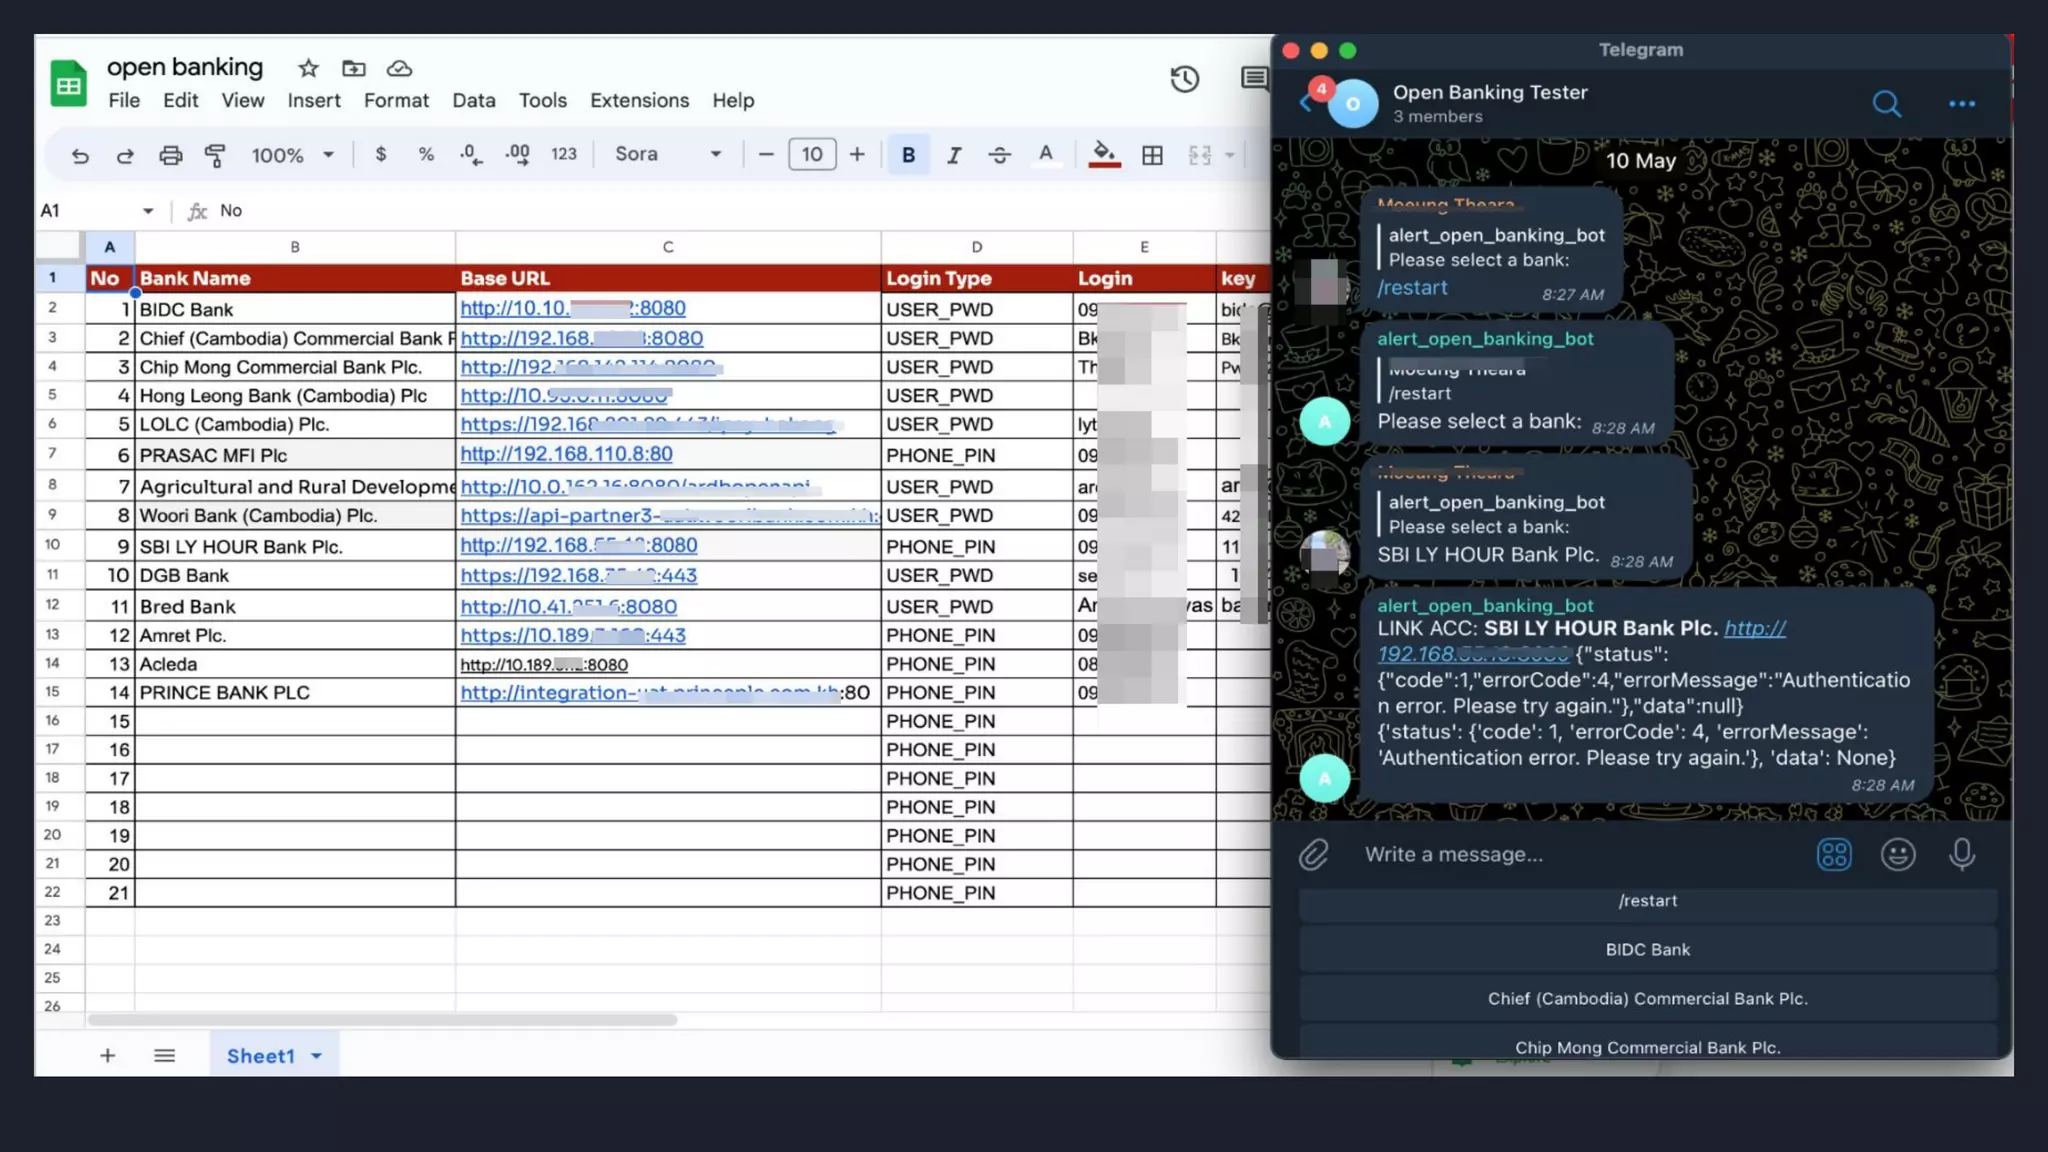The width and height of the screenshot is (2048, 1152).
Task: Open the Tools menu
Action: (543, 100)
